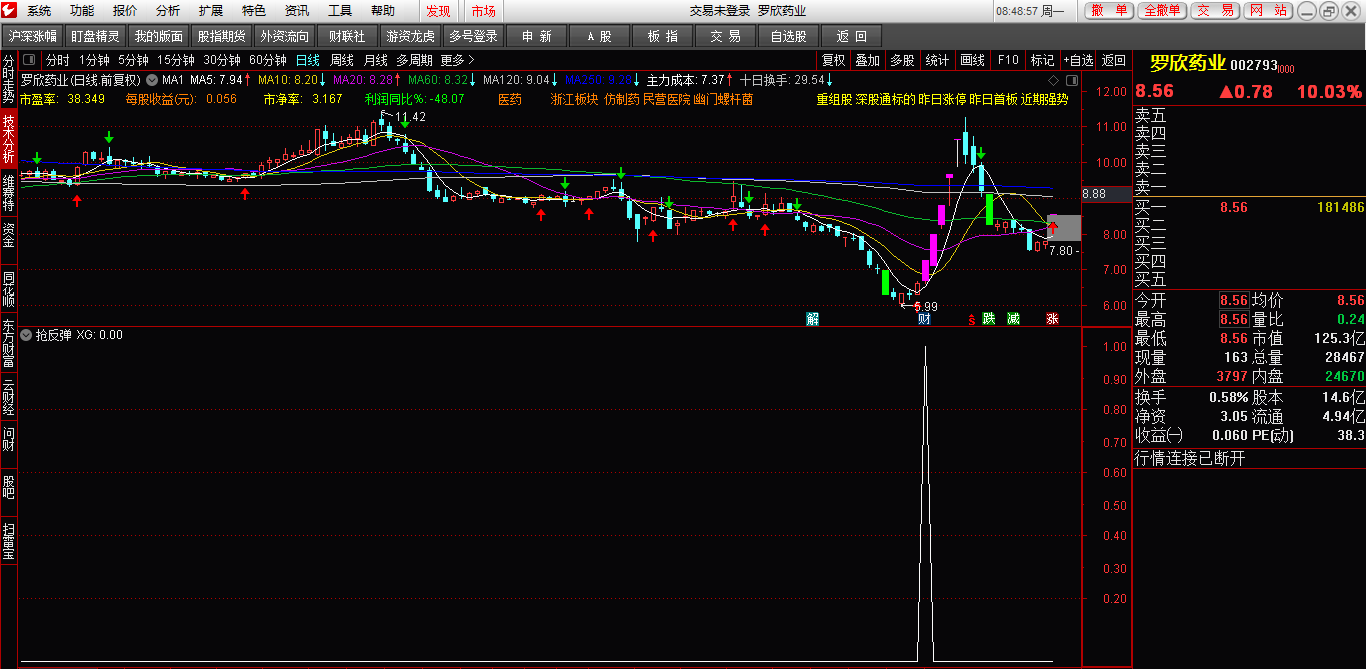Click the 自选股 toolbar button
1366x669 pixels.
[789, 36]
